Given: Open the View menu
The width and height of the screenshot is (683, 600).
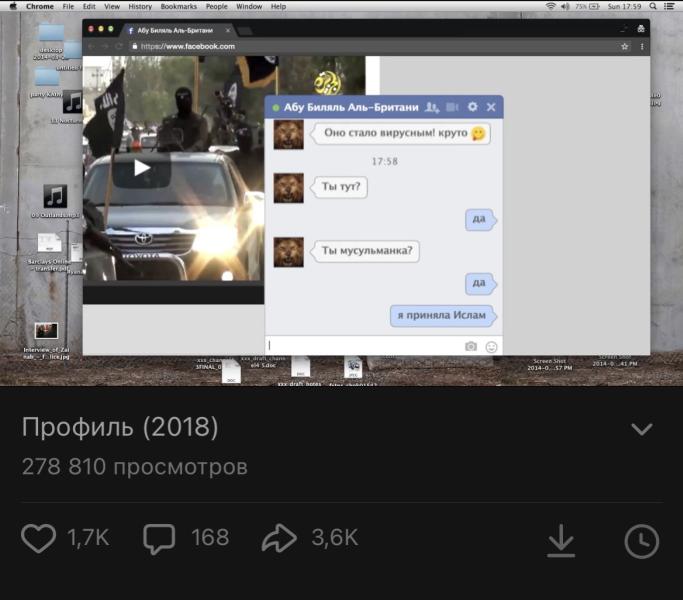Looking at the screenshot, I should [x=112, y=7].
